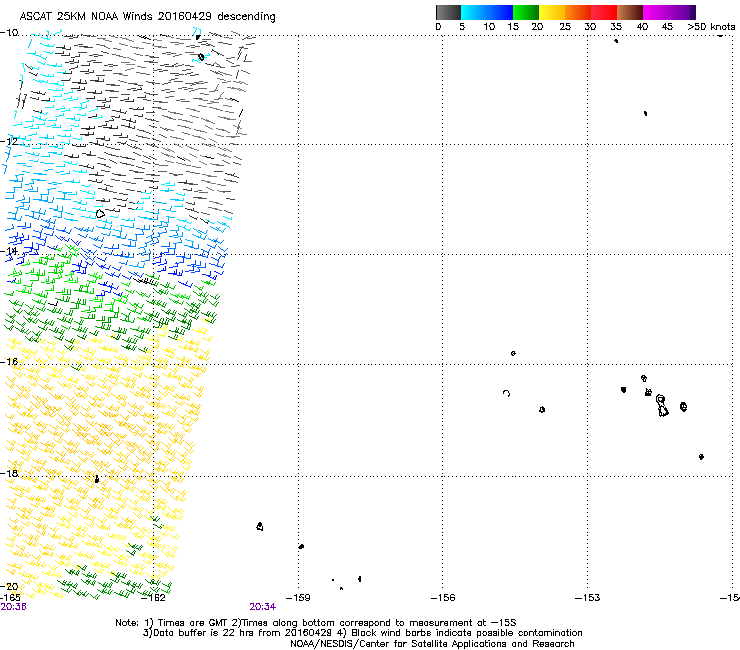Click the purple '20:34' time label
This screenshot has height=650, width=740.
[263, 607]
